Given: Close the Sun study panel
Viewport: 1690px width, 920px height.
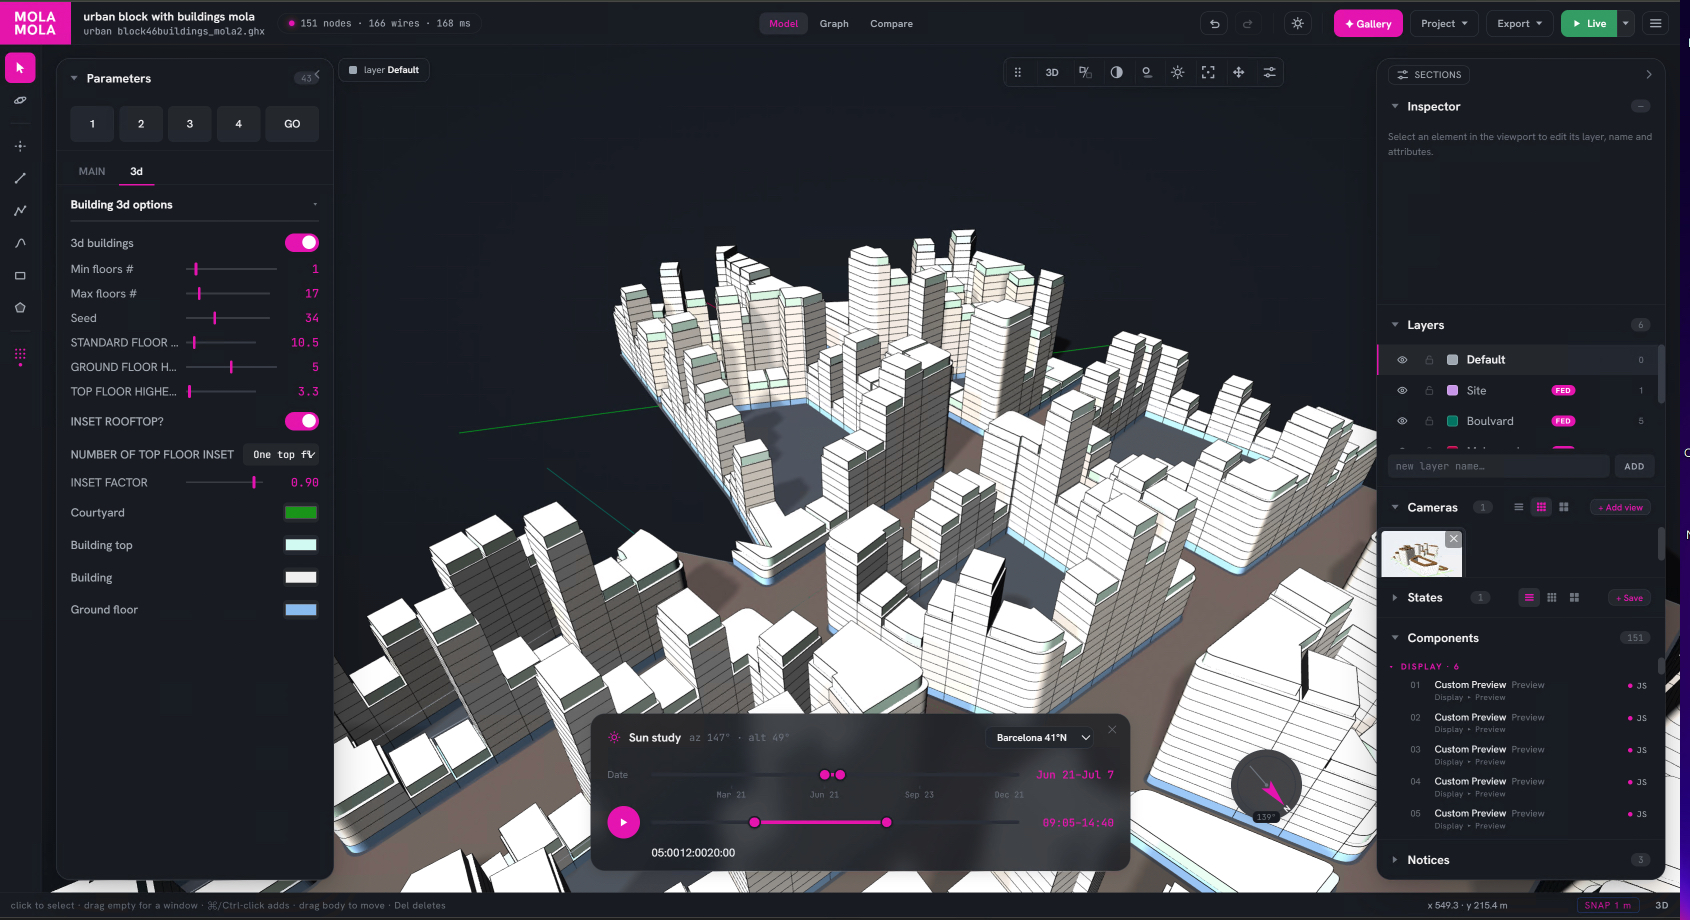Looking at the screenshot, I should (1112, 730).
